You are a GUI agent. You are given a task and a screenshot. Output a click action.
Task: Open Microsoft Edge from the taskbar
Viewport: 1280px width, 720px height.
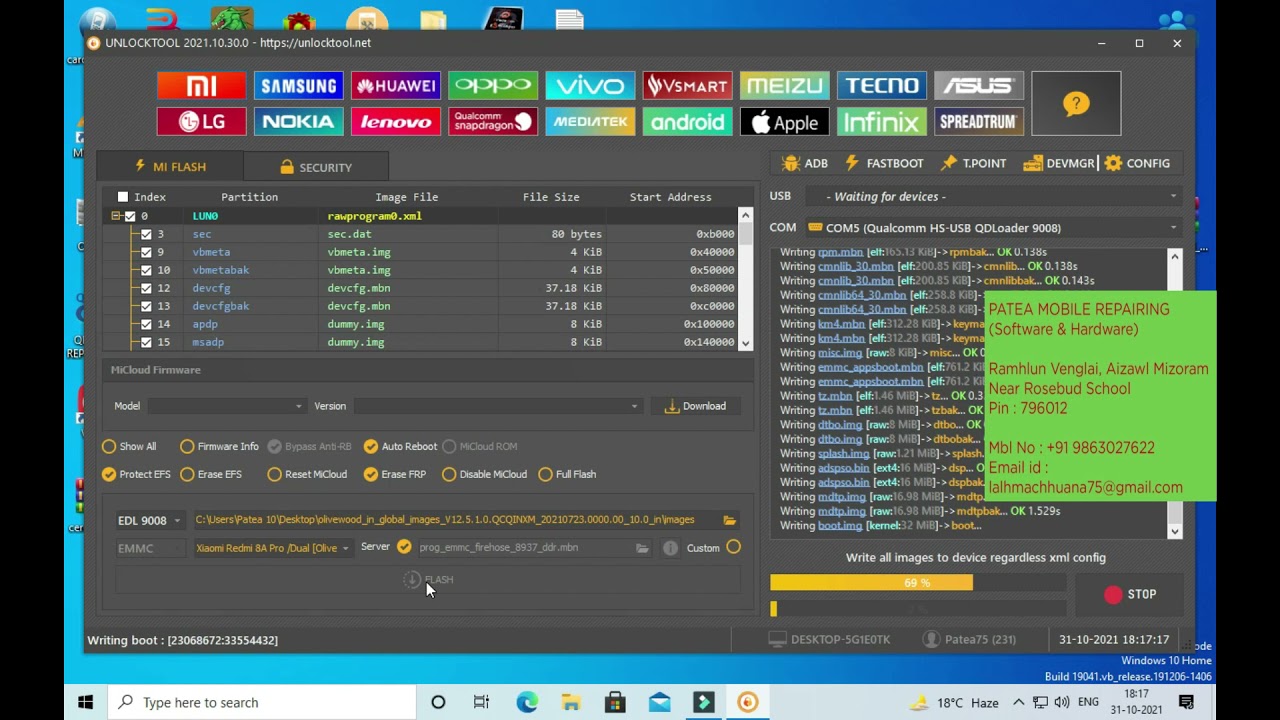[527, 702]
